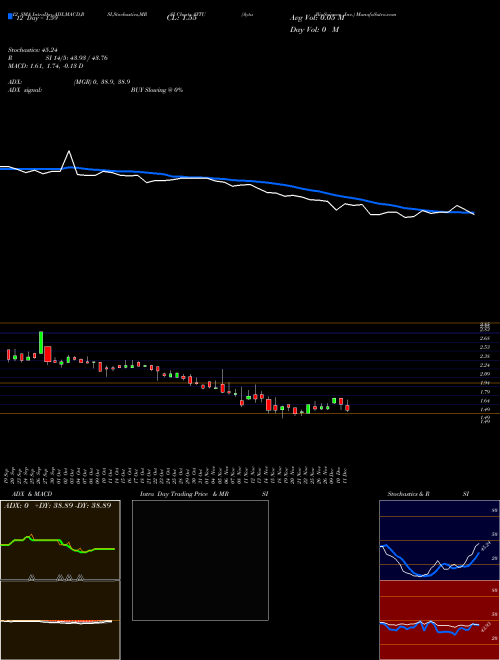
Task: Click the blue RSI line in red panel
Action: point(429,627)
